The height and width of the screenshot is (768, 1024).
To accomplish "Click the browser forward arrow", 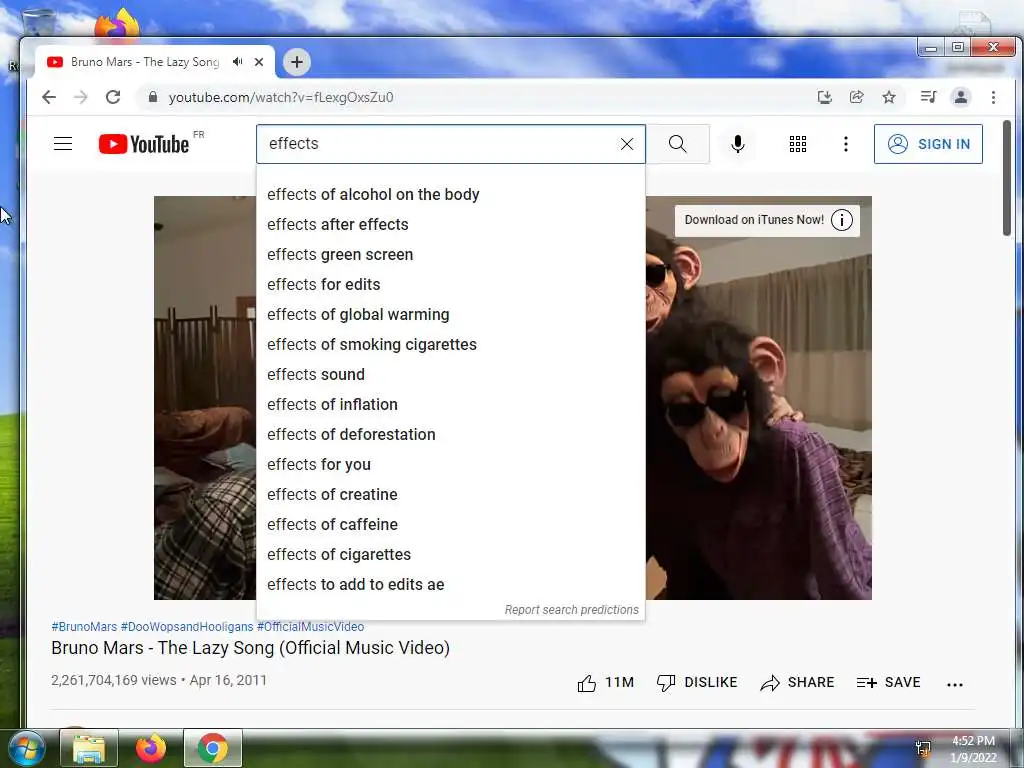I will [81, 97].
